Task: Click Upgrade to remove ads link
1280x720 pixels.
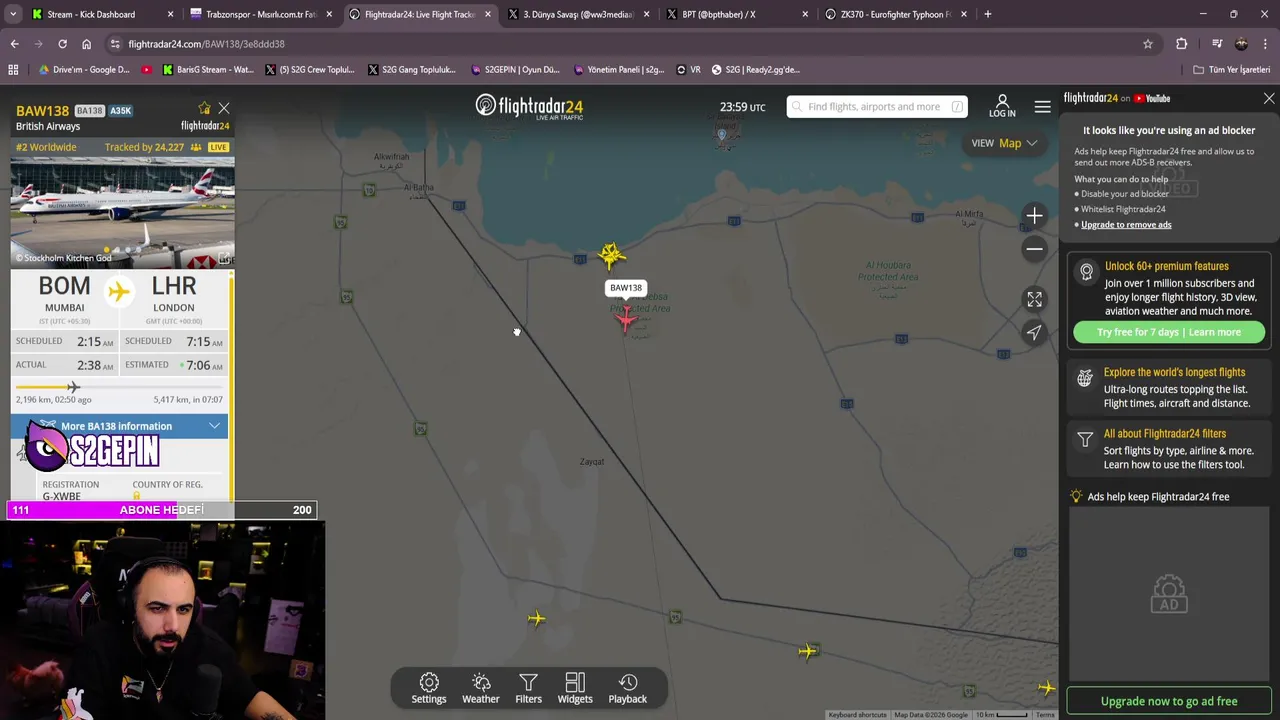Action: click(1126, 224)
